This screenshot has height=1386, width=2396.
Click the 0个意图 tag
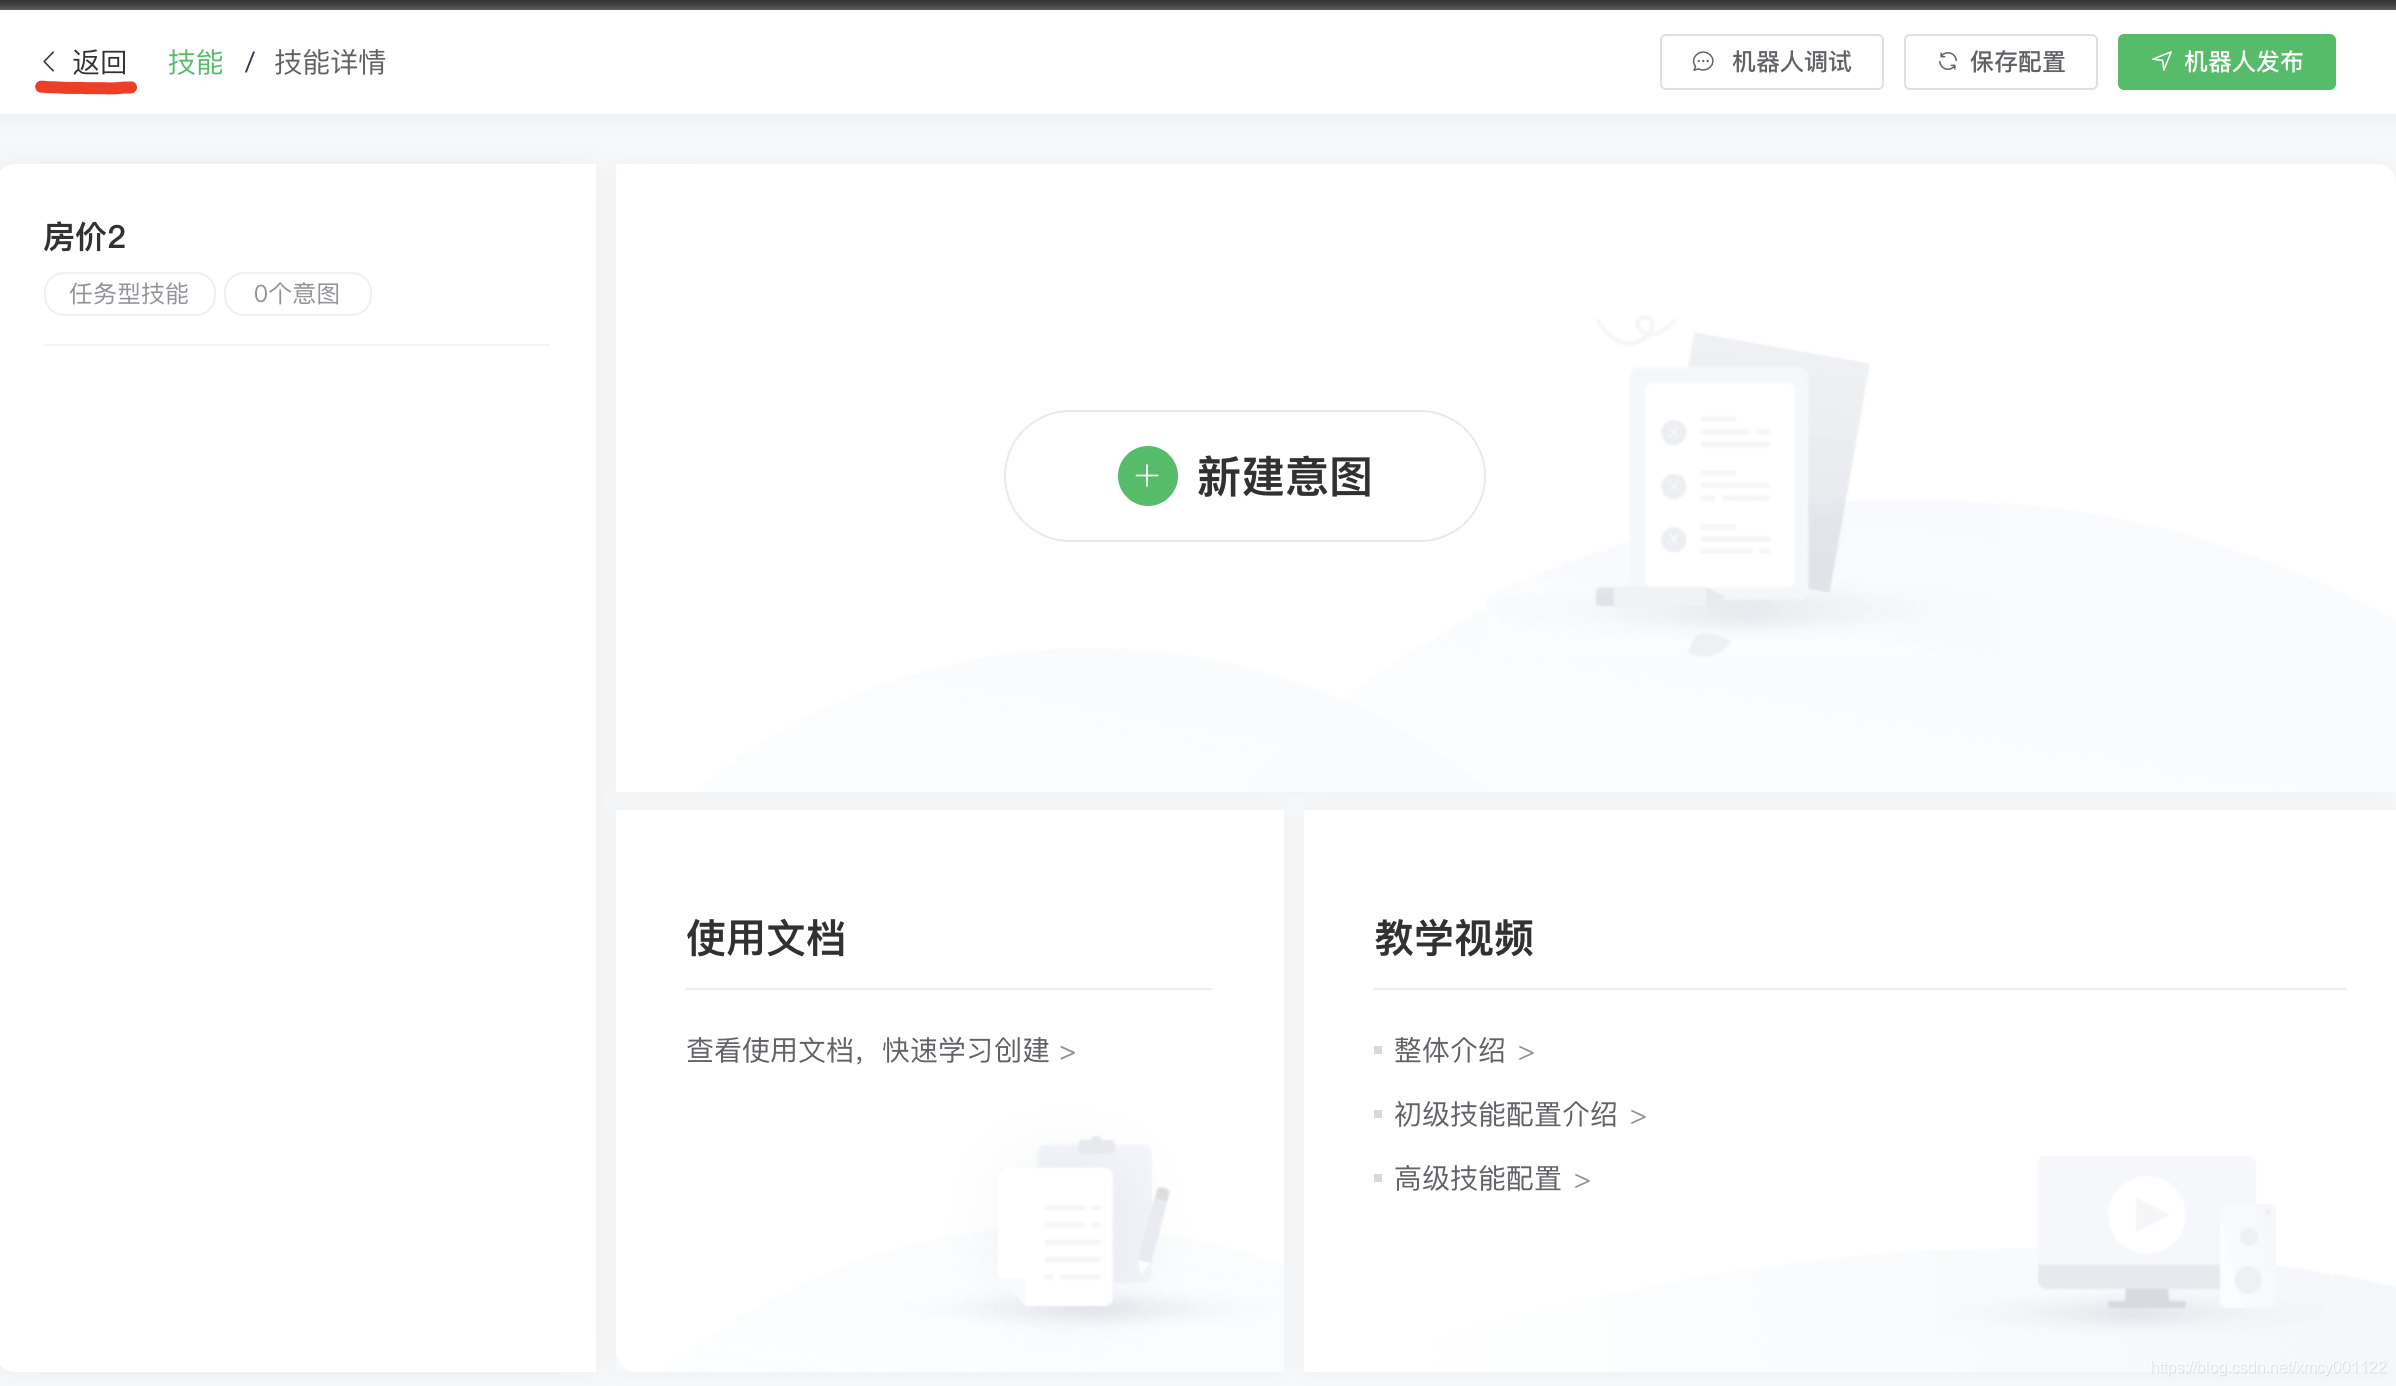click(297, 294)
